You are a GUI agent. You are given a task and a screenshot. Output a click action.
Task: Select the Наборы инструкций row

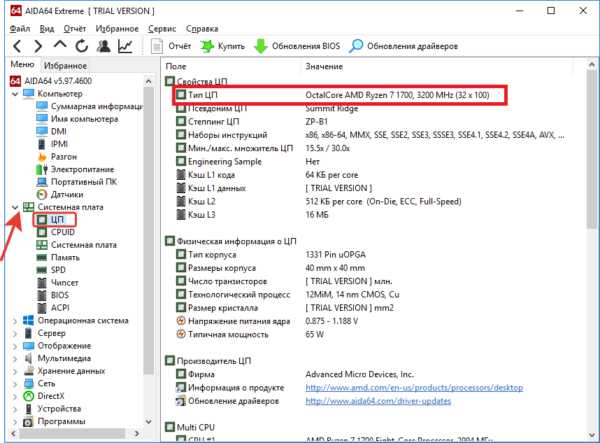369,135
